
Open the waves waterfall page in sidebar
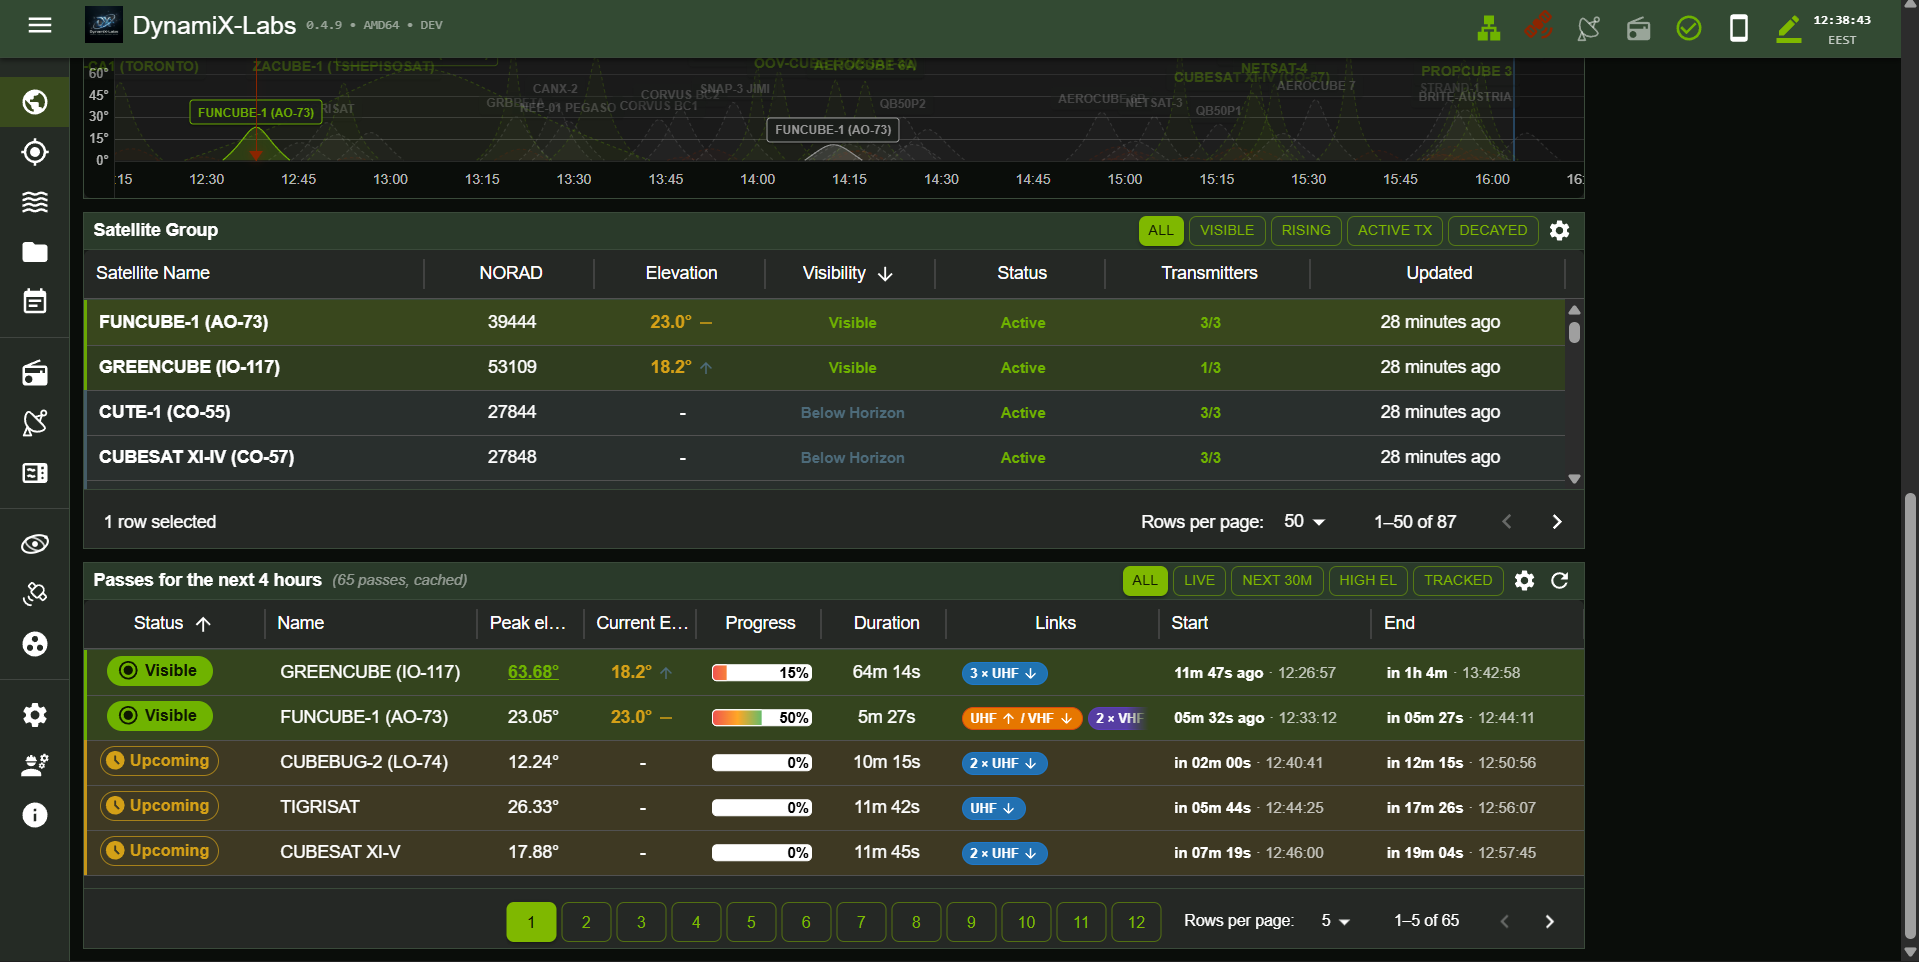(35, 202)
